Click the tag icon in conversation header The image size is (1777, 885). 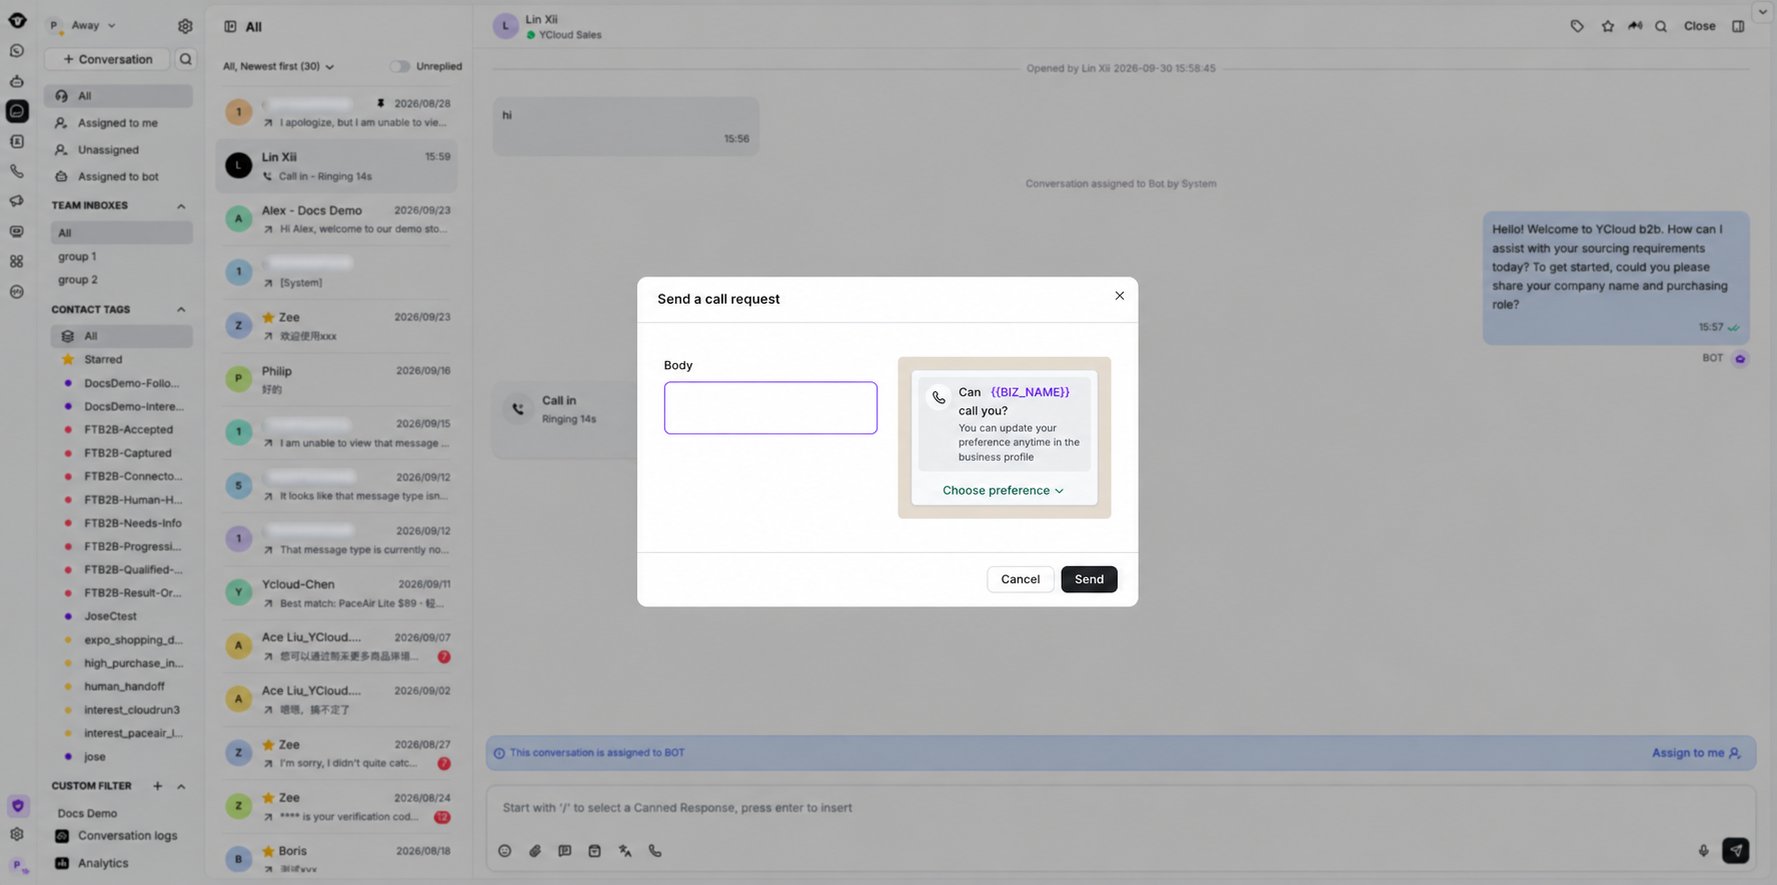[x=1577, y=27]
